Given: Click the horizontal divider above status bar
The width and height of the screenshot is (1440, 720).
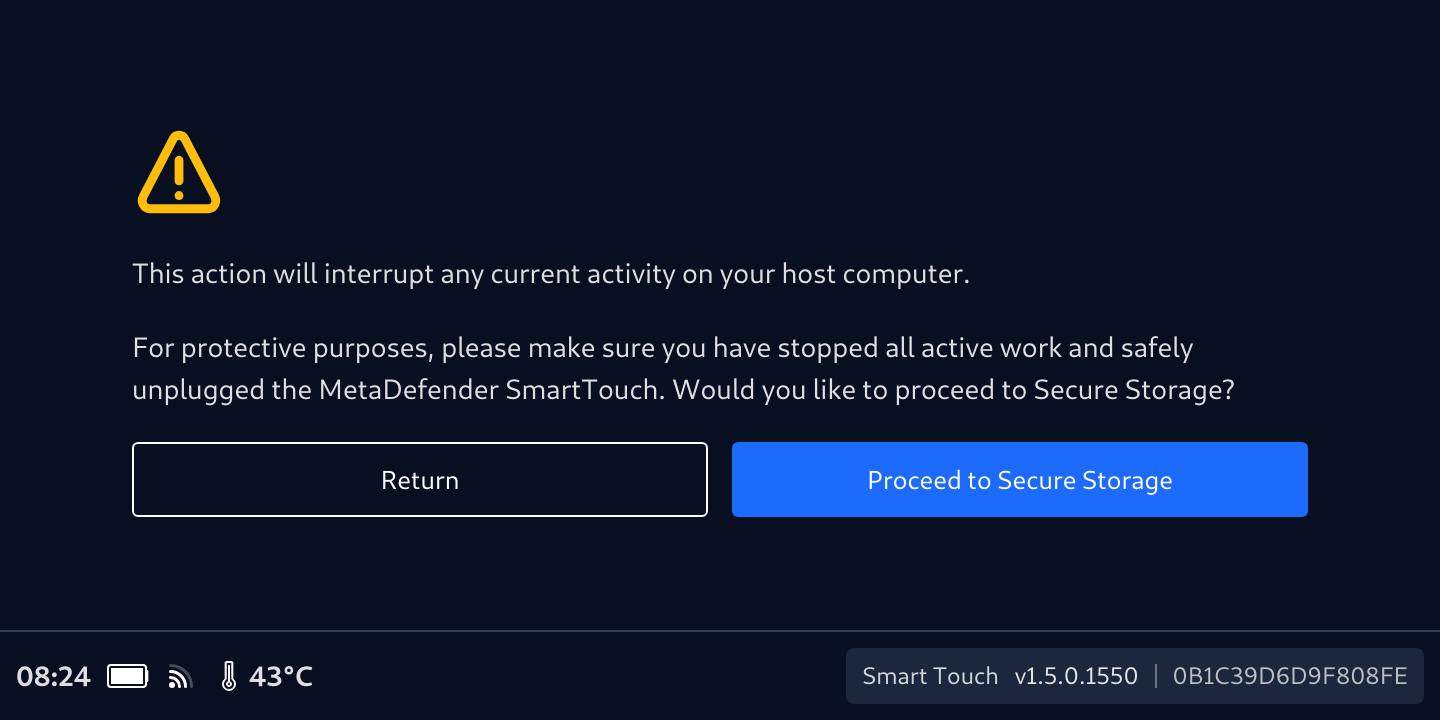Looking at the screenshot, I should pos(720,631).
